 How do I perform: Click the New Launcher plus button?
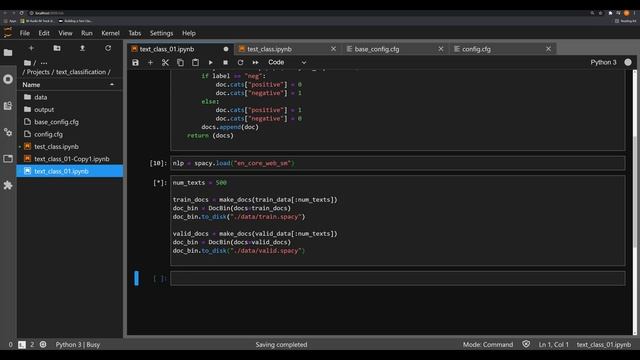31,48
